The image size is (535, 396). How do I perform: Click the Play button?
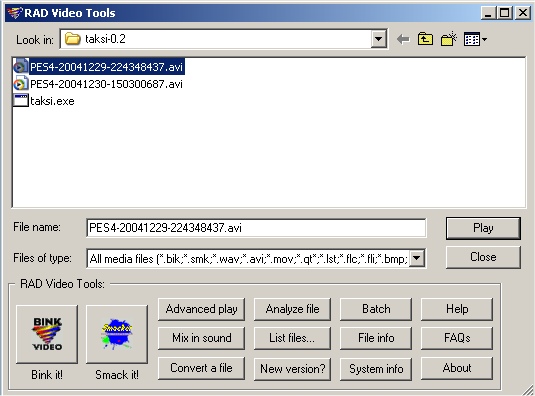point(483,228)
